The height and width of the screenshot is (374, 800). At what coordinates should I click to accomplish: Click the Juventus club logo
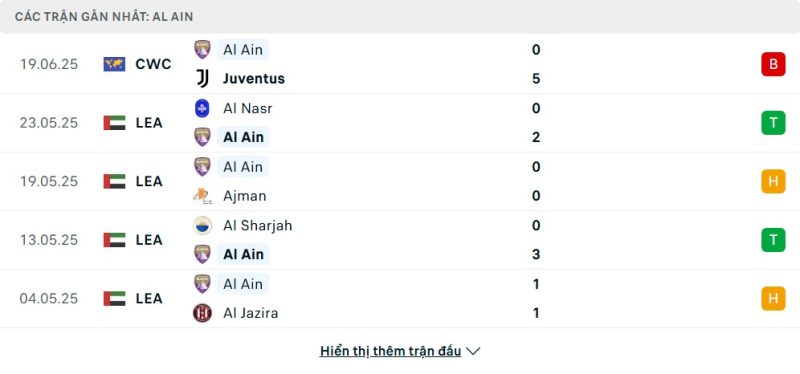coord(203,79)
